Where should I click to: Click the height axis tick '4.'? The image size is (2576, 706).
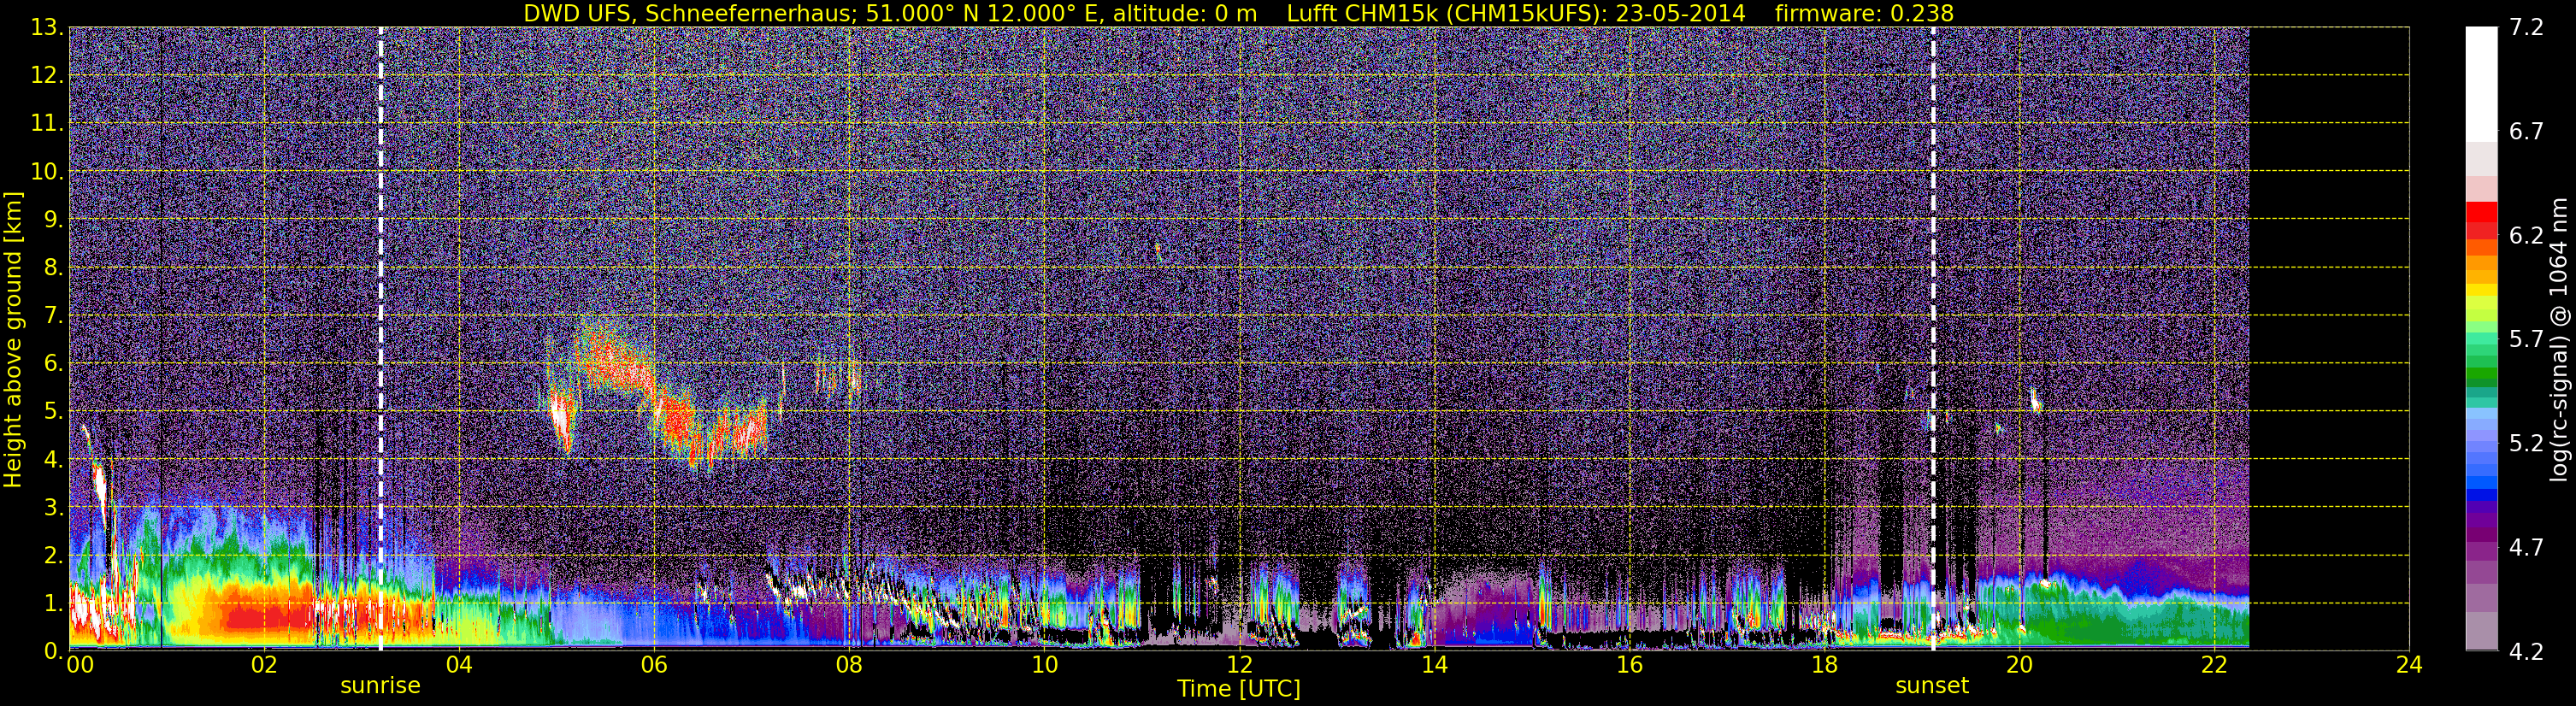(x=52, y=460)
